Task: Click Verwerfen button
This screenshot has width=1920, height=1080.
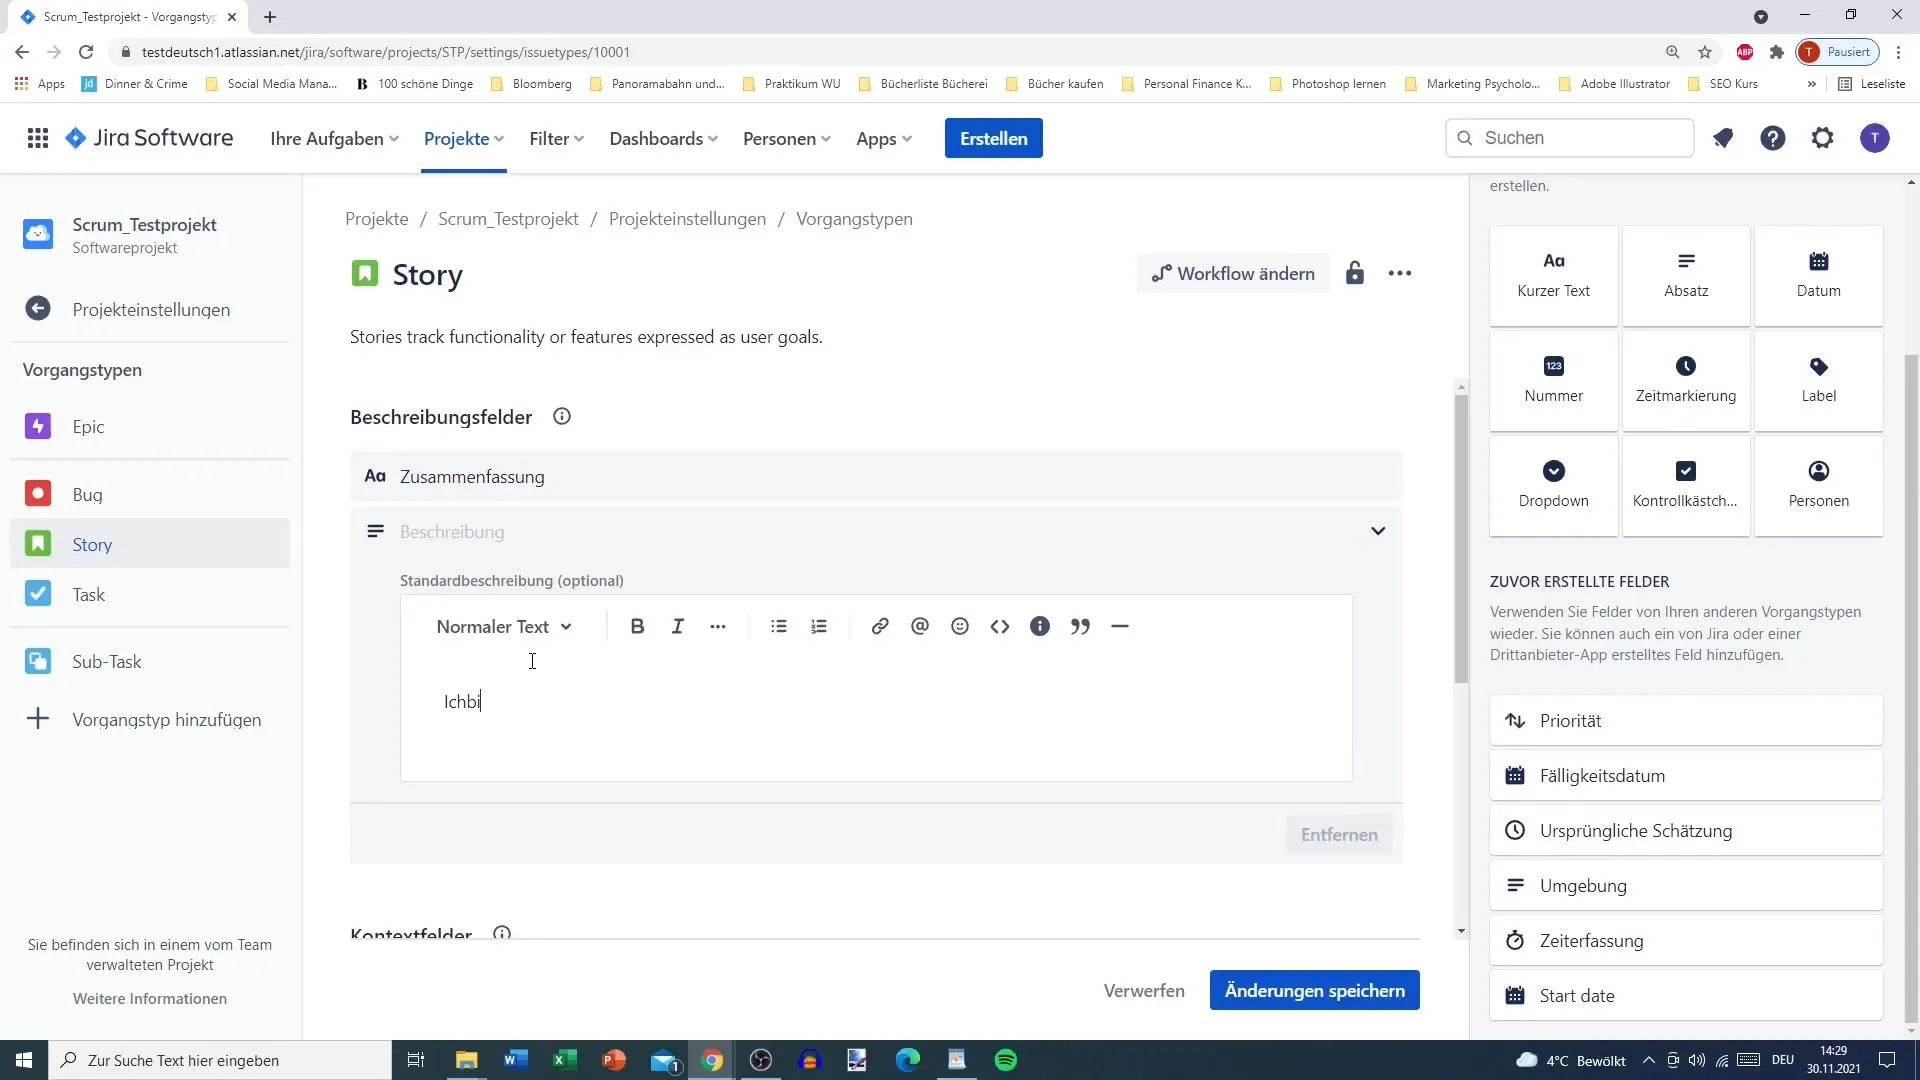Action: tap(1144, 990)
